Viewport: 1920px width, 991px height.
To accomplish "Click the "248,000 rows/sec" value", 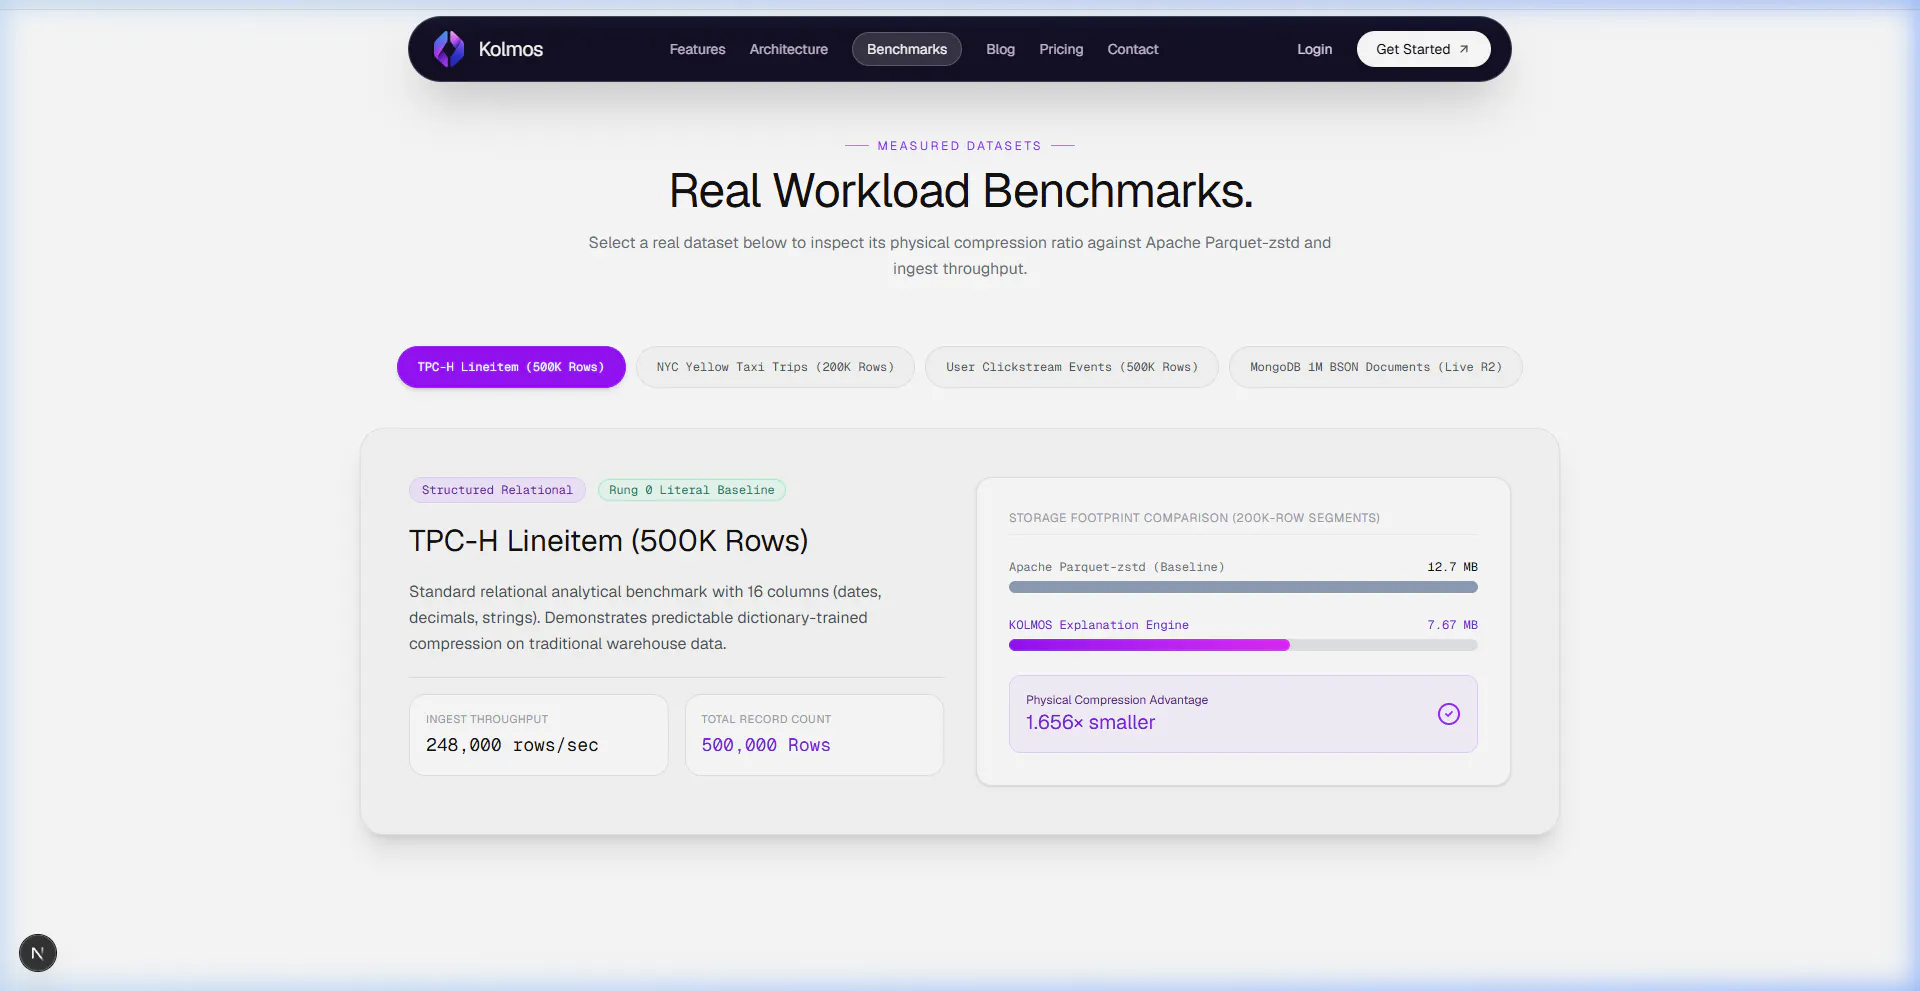I will [512, 745].
